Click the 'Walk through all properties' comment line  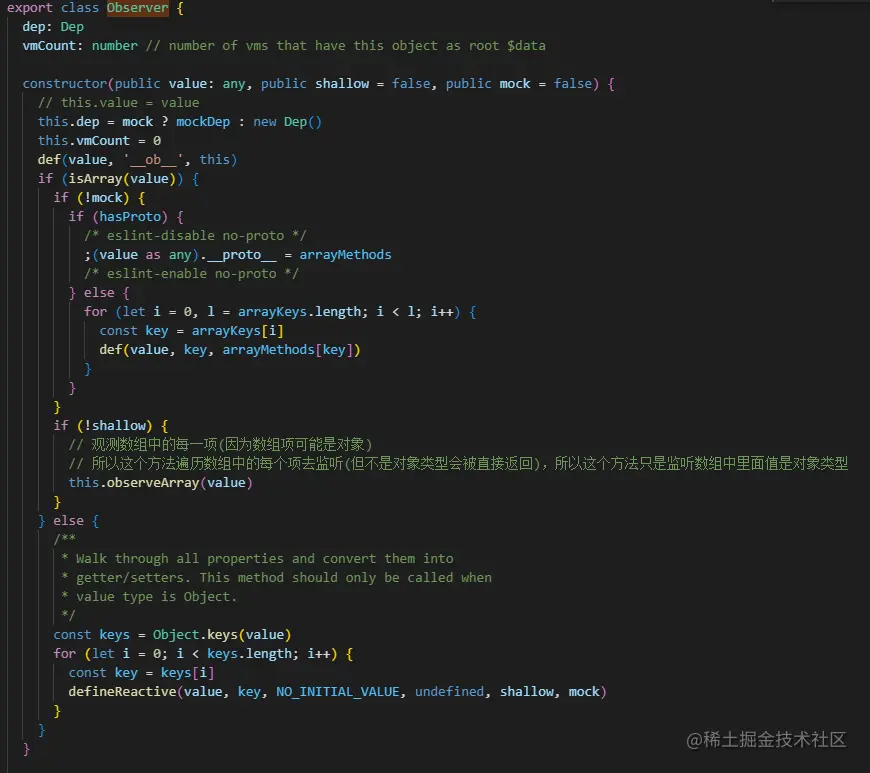point(257,559)
